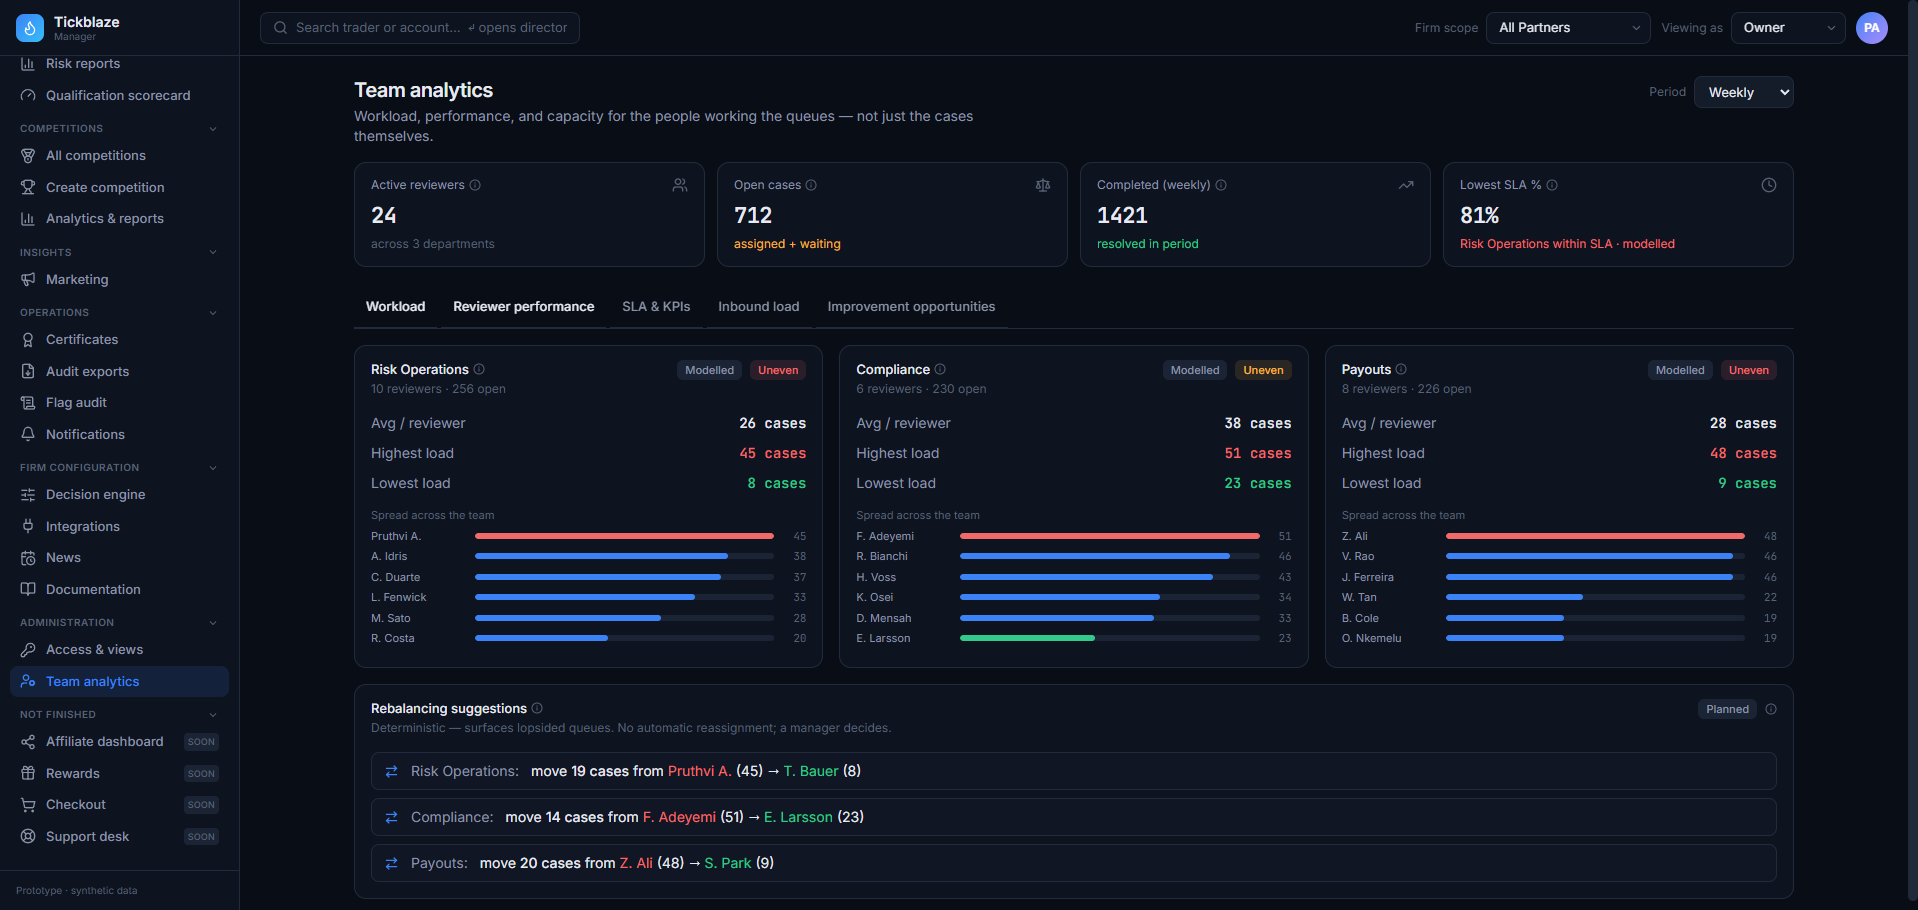Open News in sidebar
Screen dimensions: 1918x910
(119, 558)
